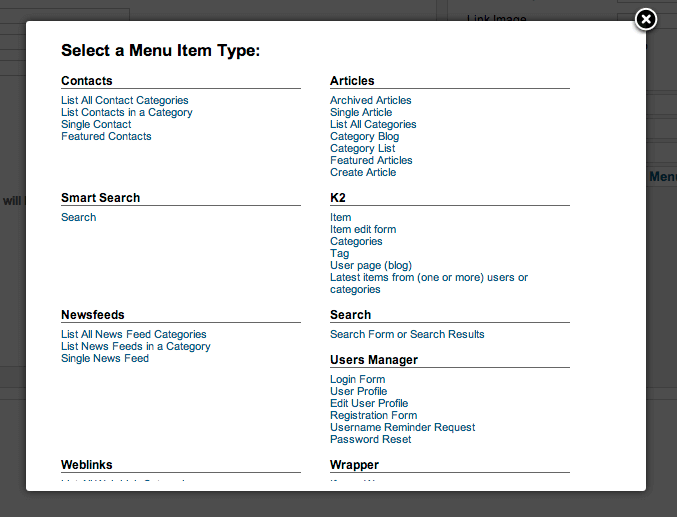Select Featured Contacts link
The height and width of the screenshot is (517, 677).
(x=106, y=136)
